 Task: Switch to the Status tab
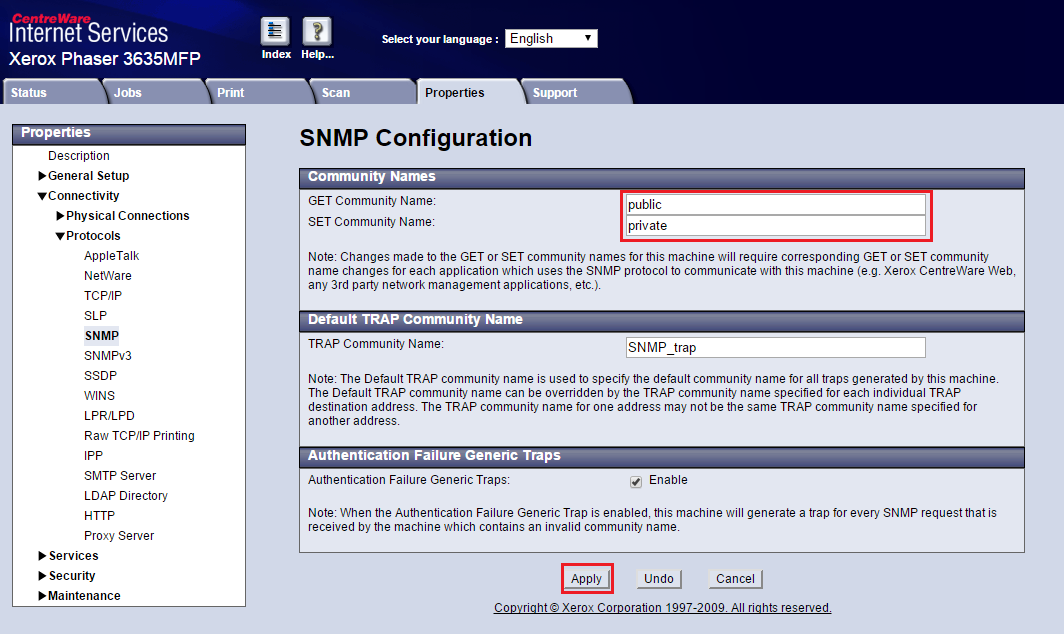point(30,93)
